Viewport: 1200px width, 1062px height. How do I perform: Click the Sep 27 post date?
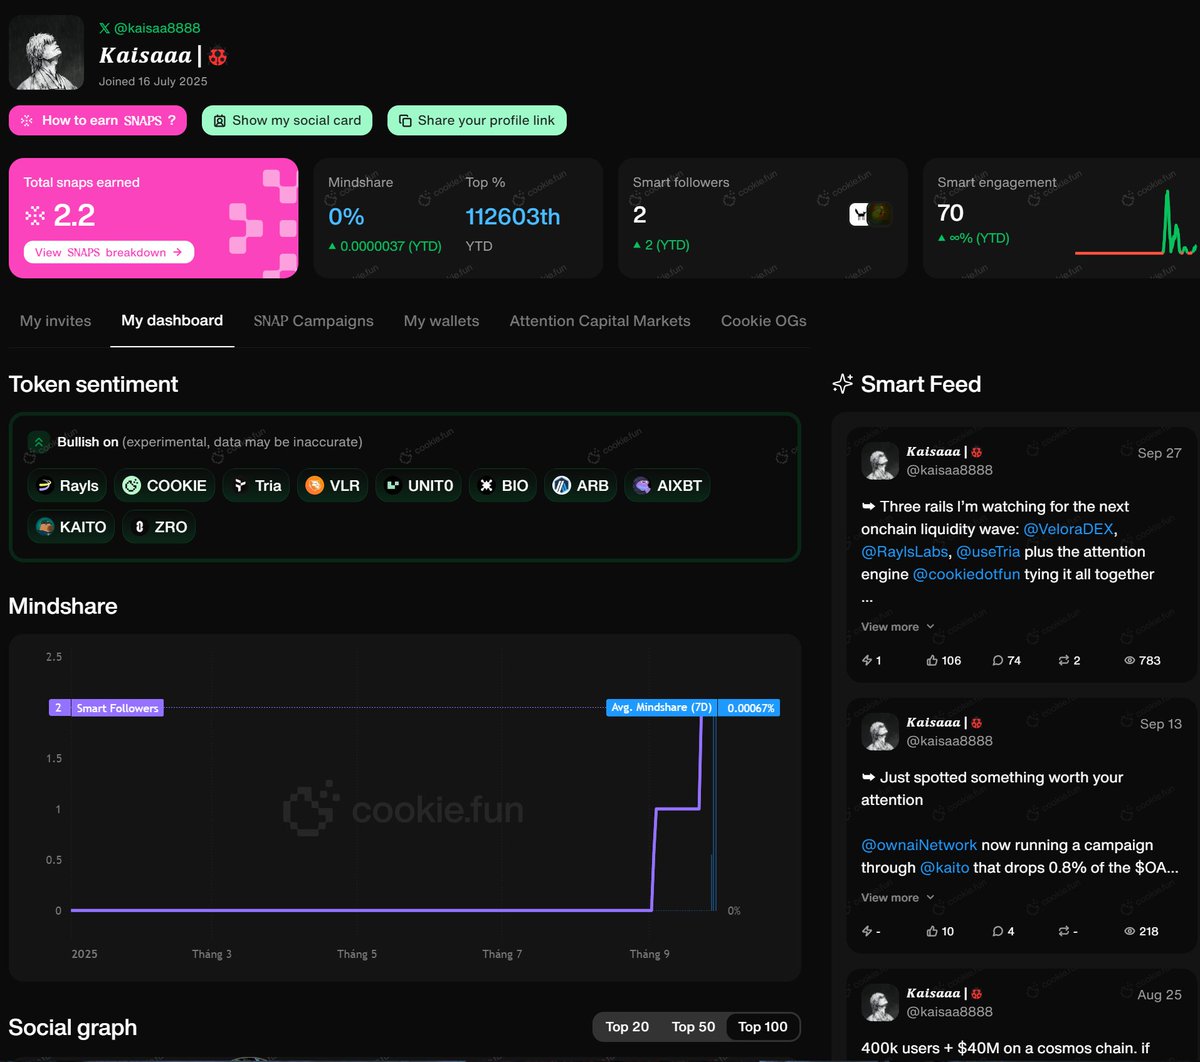click(1159, 453)
